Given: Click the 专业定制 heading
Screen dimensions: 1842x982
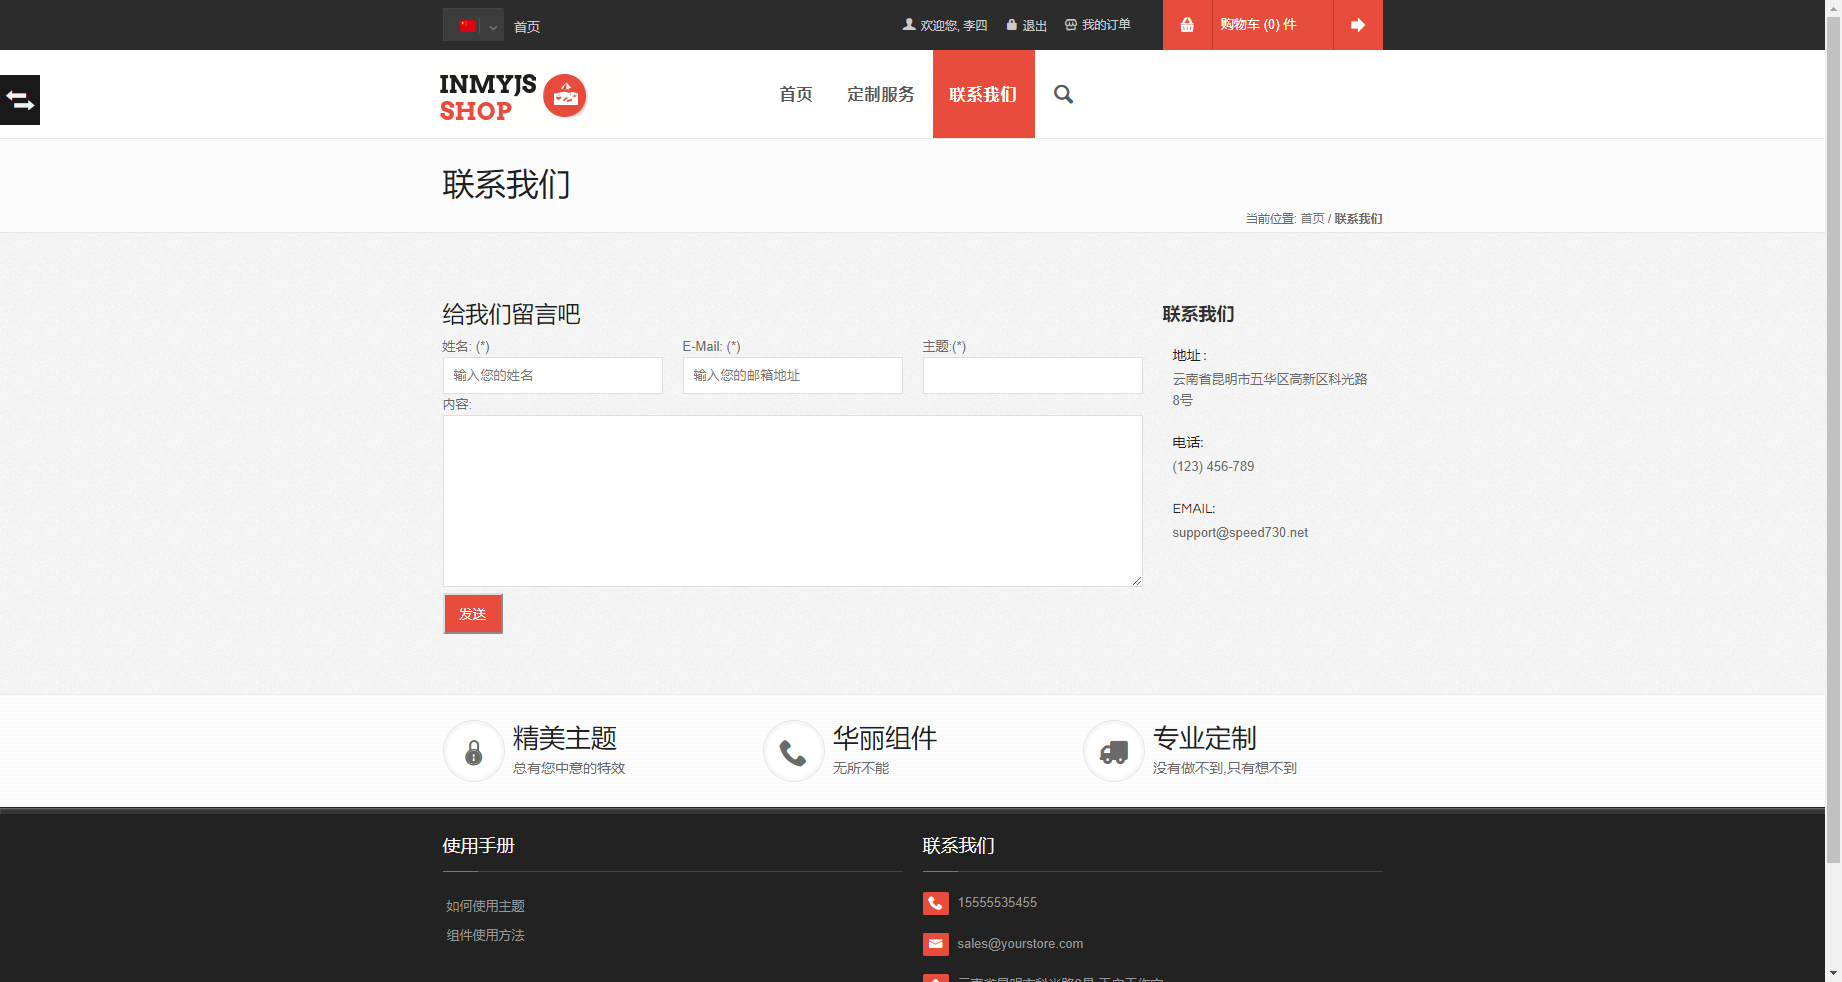Looking at the screenshot, I should [1205, 738].
